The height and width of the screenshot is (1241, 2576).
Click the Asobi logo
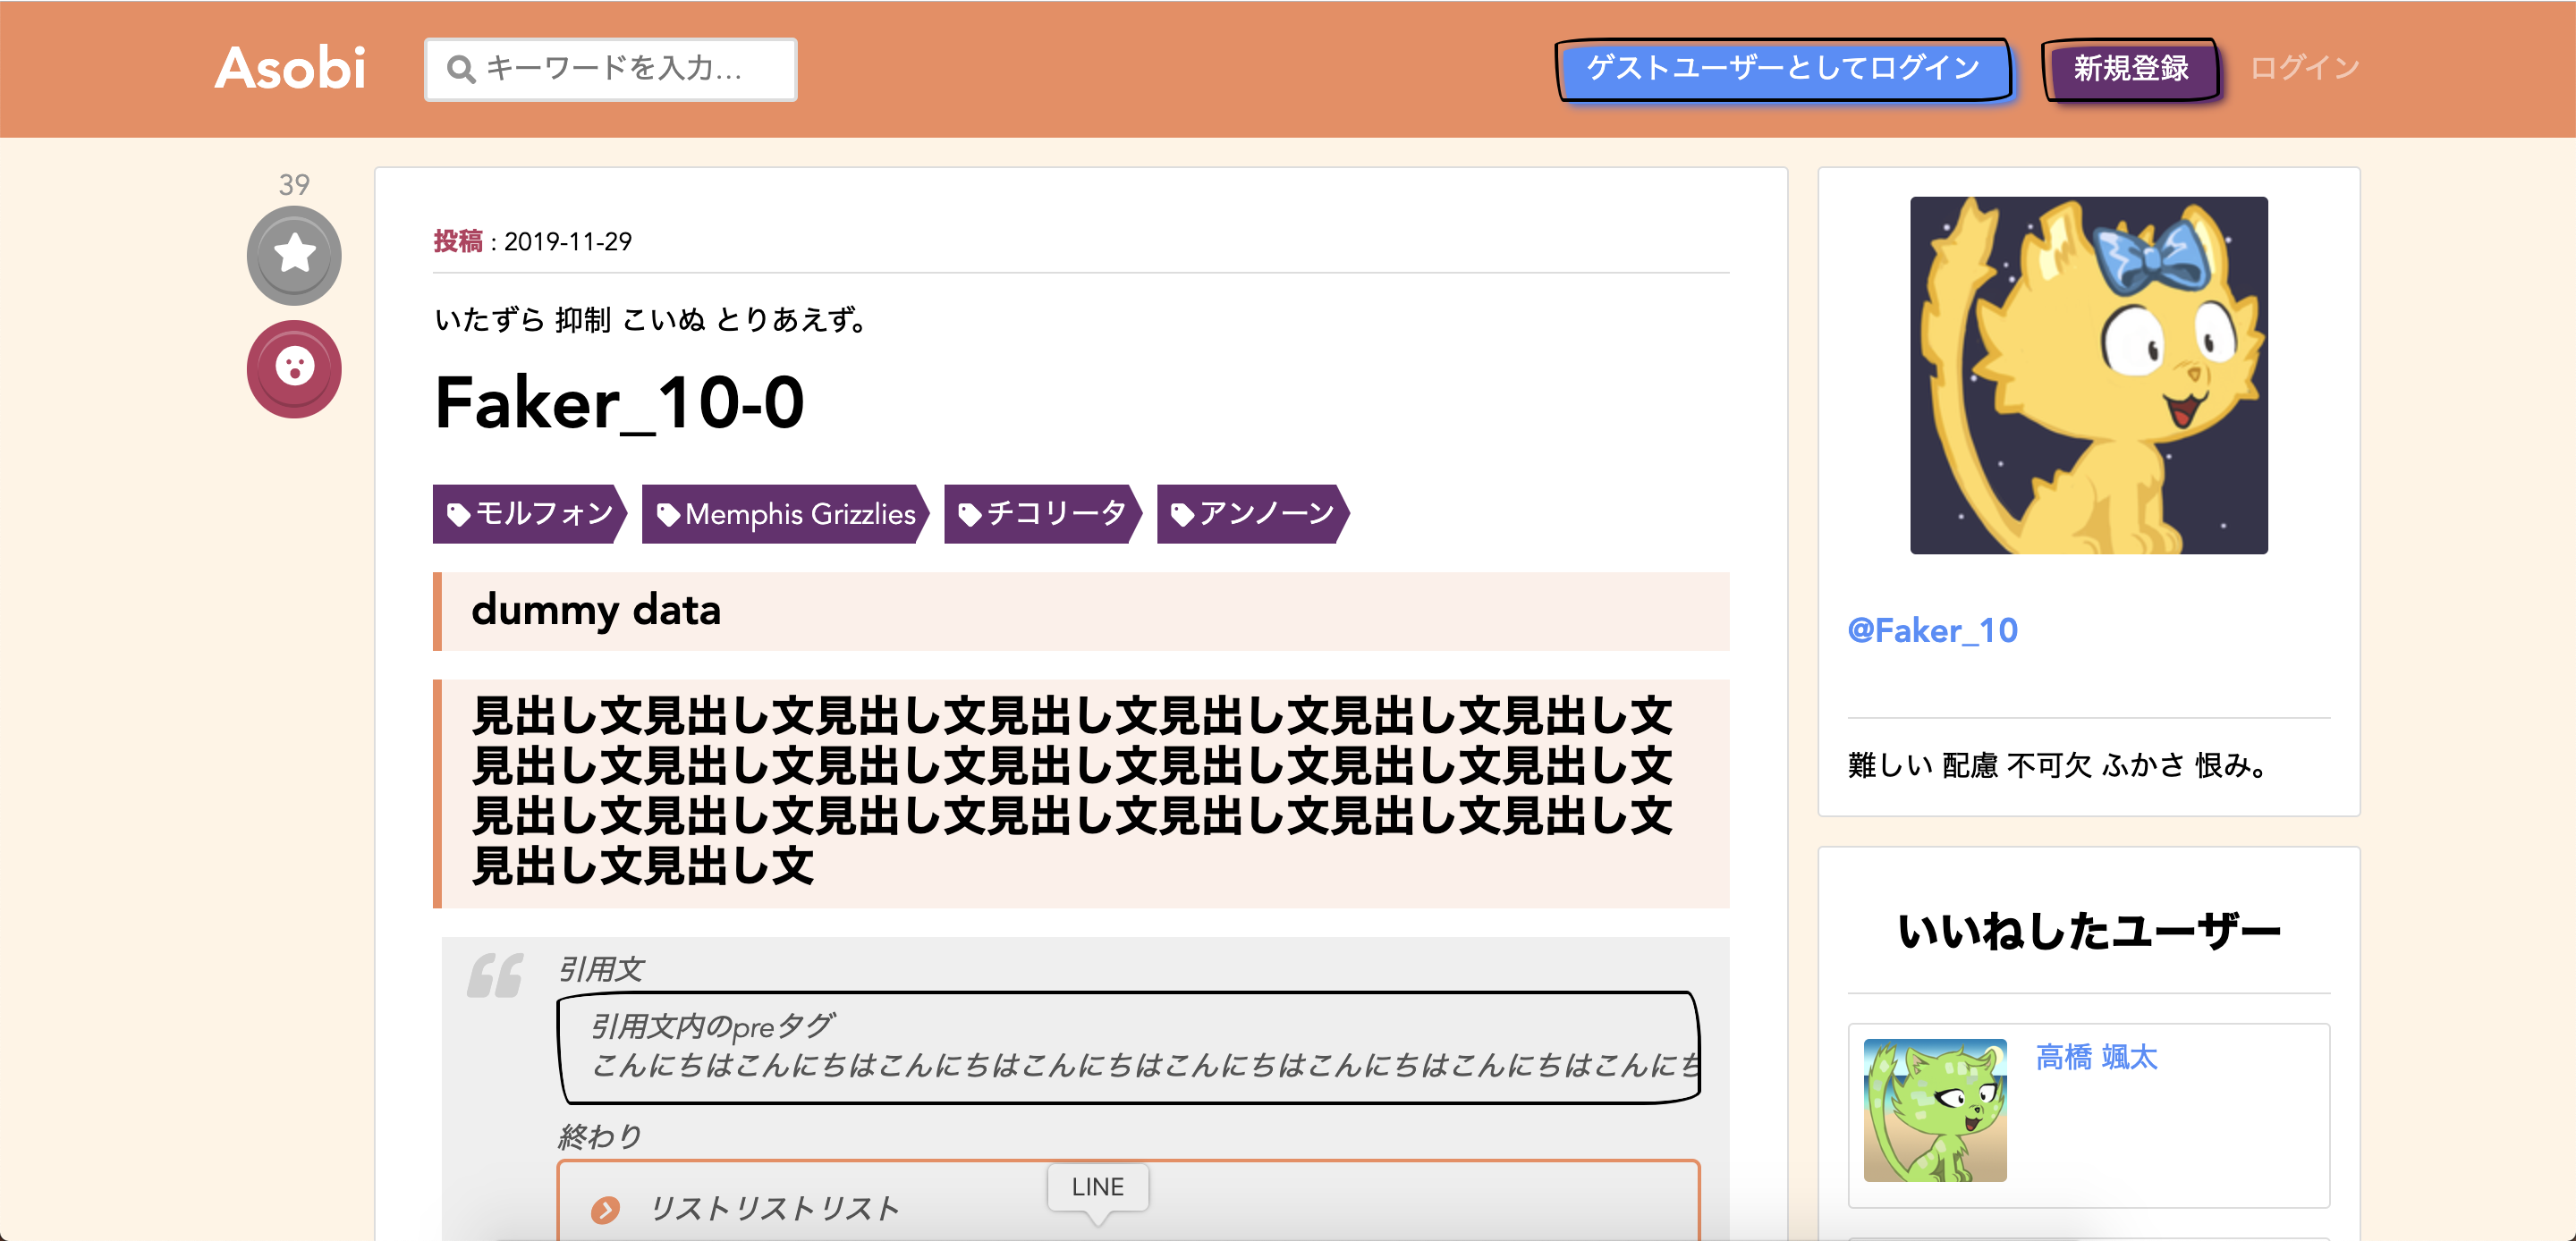(x=291, y=68)
